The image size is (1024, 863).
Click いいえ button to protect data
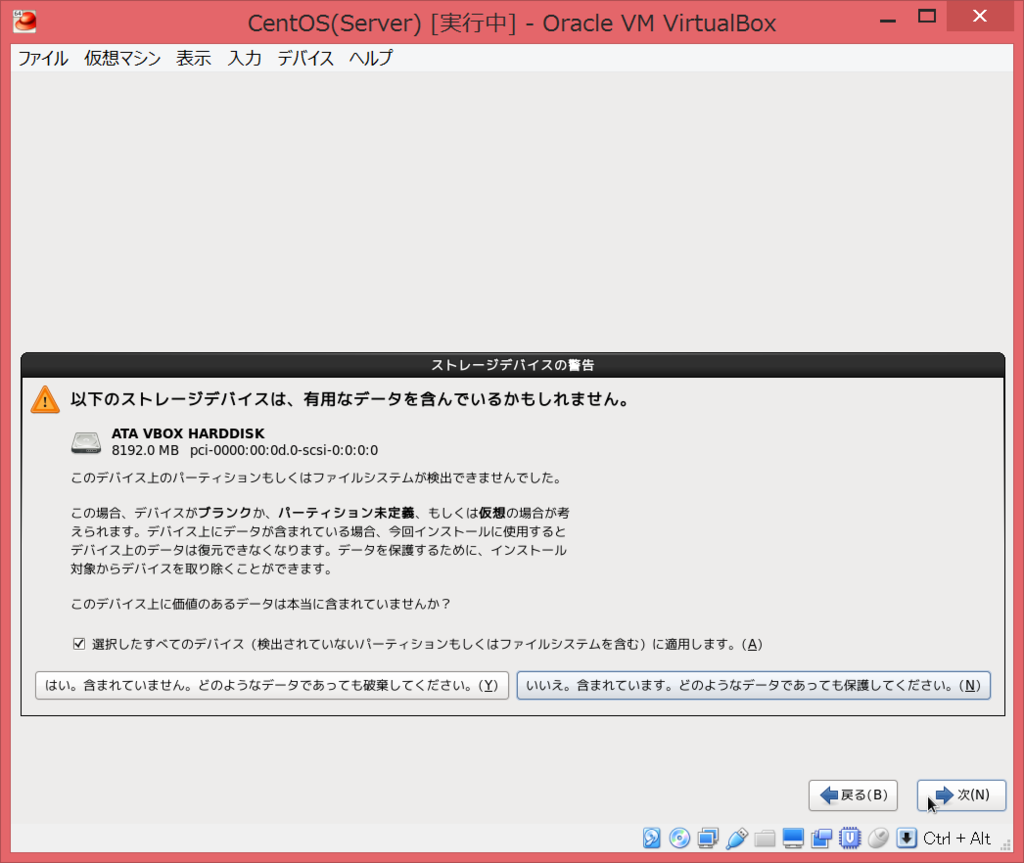(754, 685)
